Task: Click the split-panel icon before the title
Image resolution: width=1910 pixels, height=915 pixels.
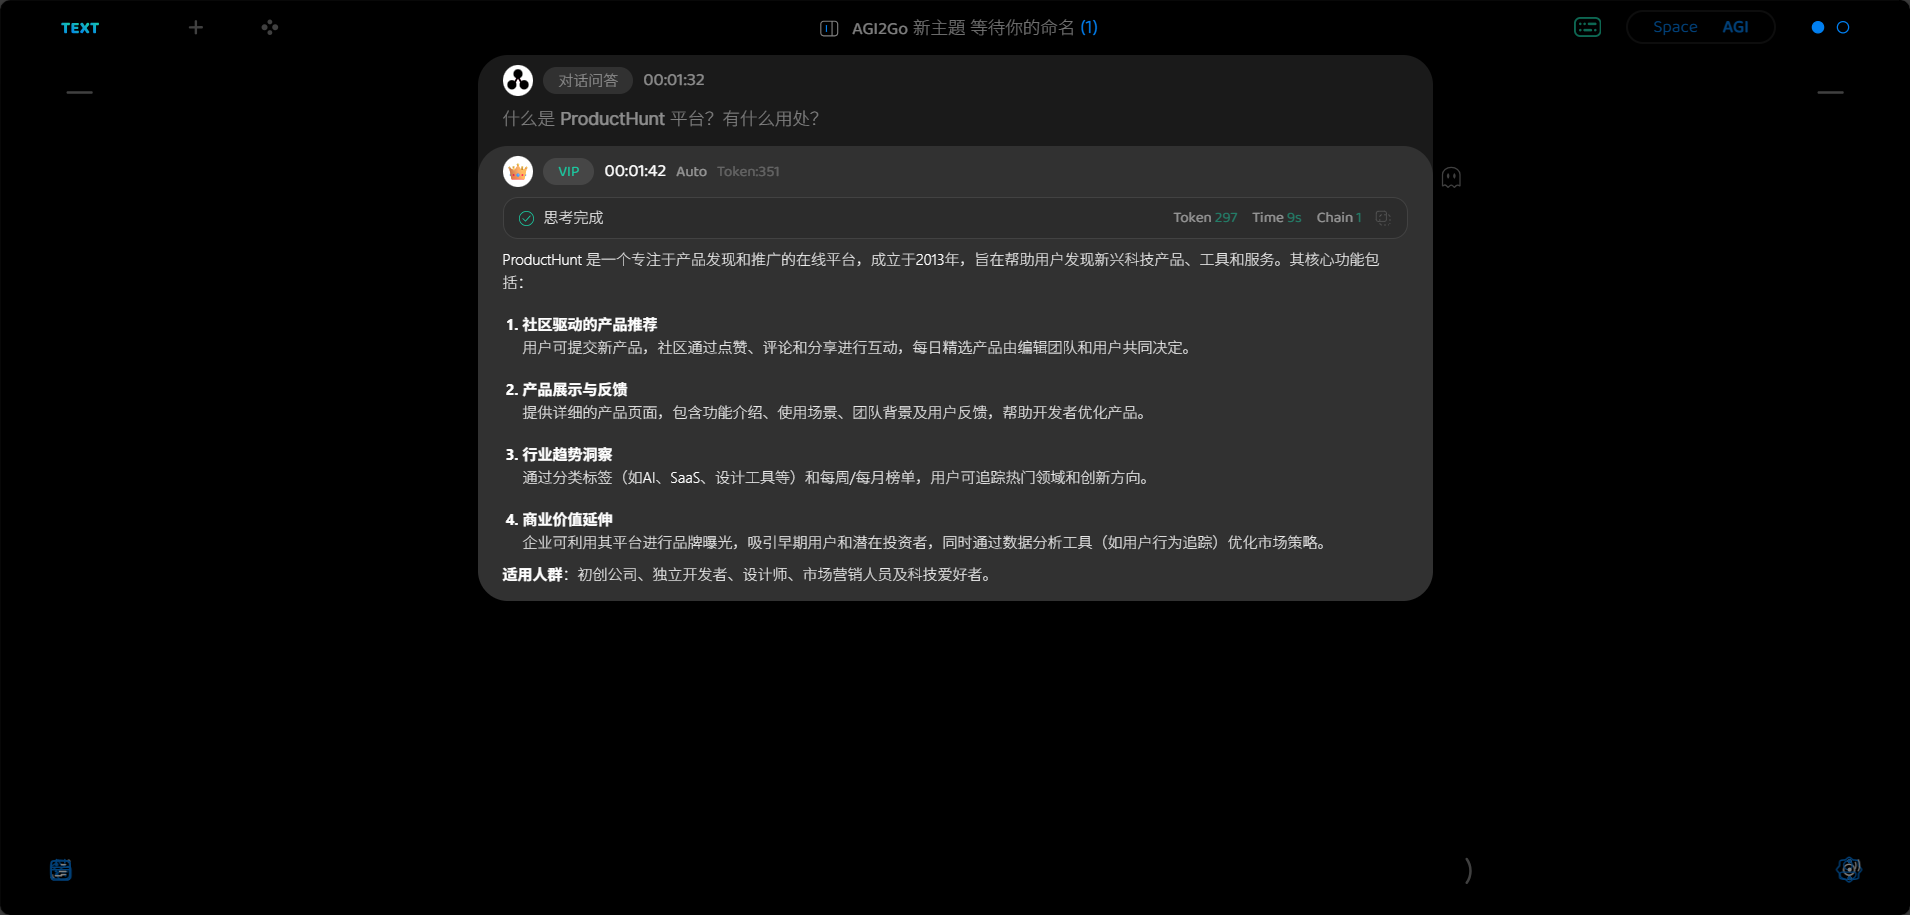Action: coord(830,28)
